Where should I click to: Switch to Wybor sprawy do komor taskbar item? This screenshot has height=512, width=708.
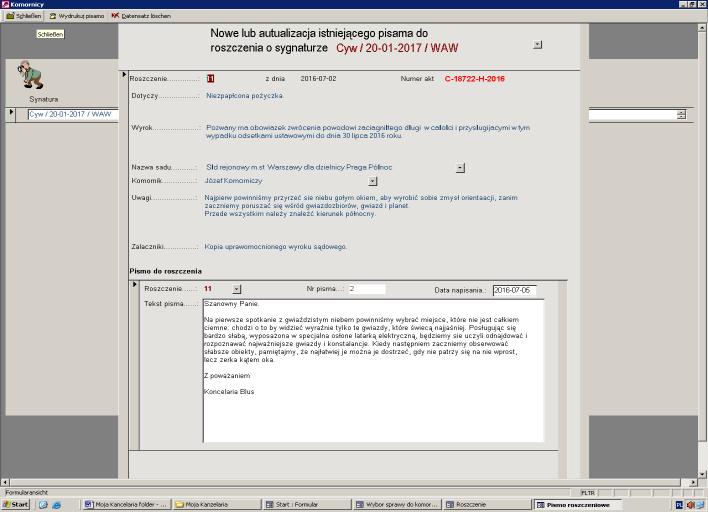tap(398, 505)
